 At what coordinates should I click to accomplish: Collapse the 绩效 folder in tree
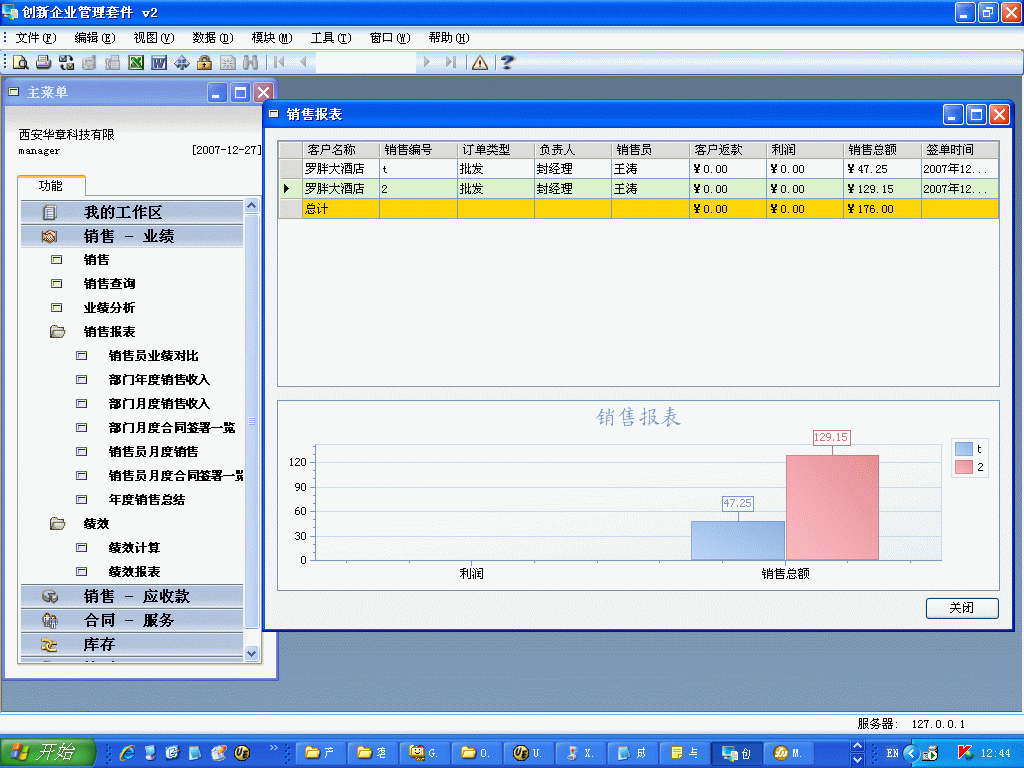[57, 524]
